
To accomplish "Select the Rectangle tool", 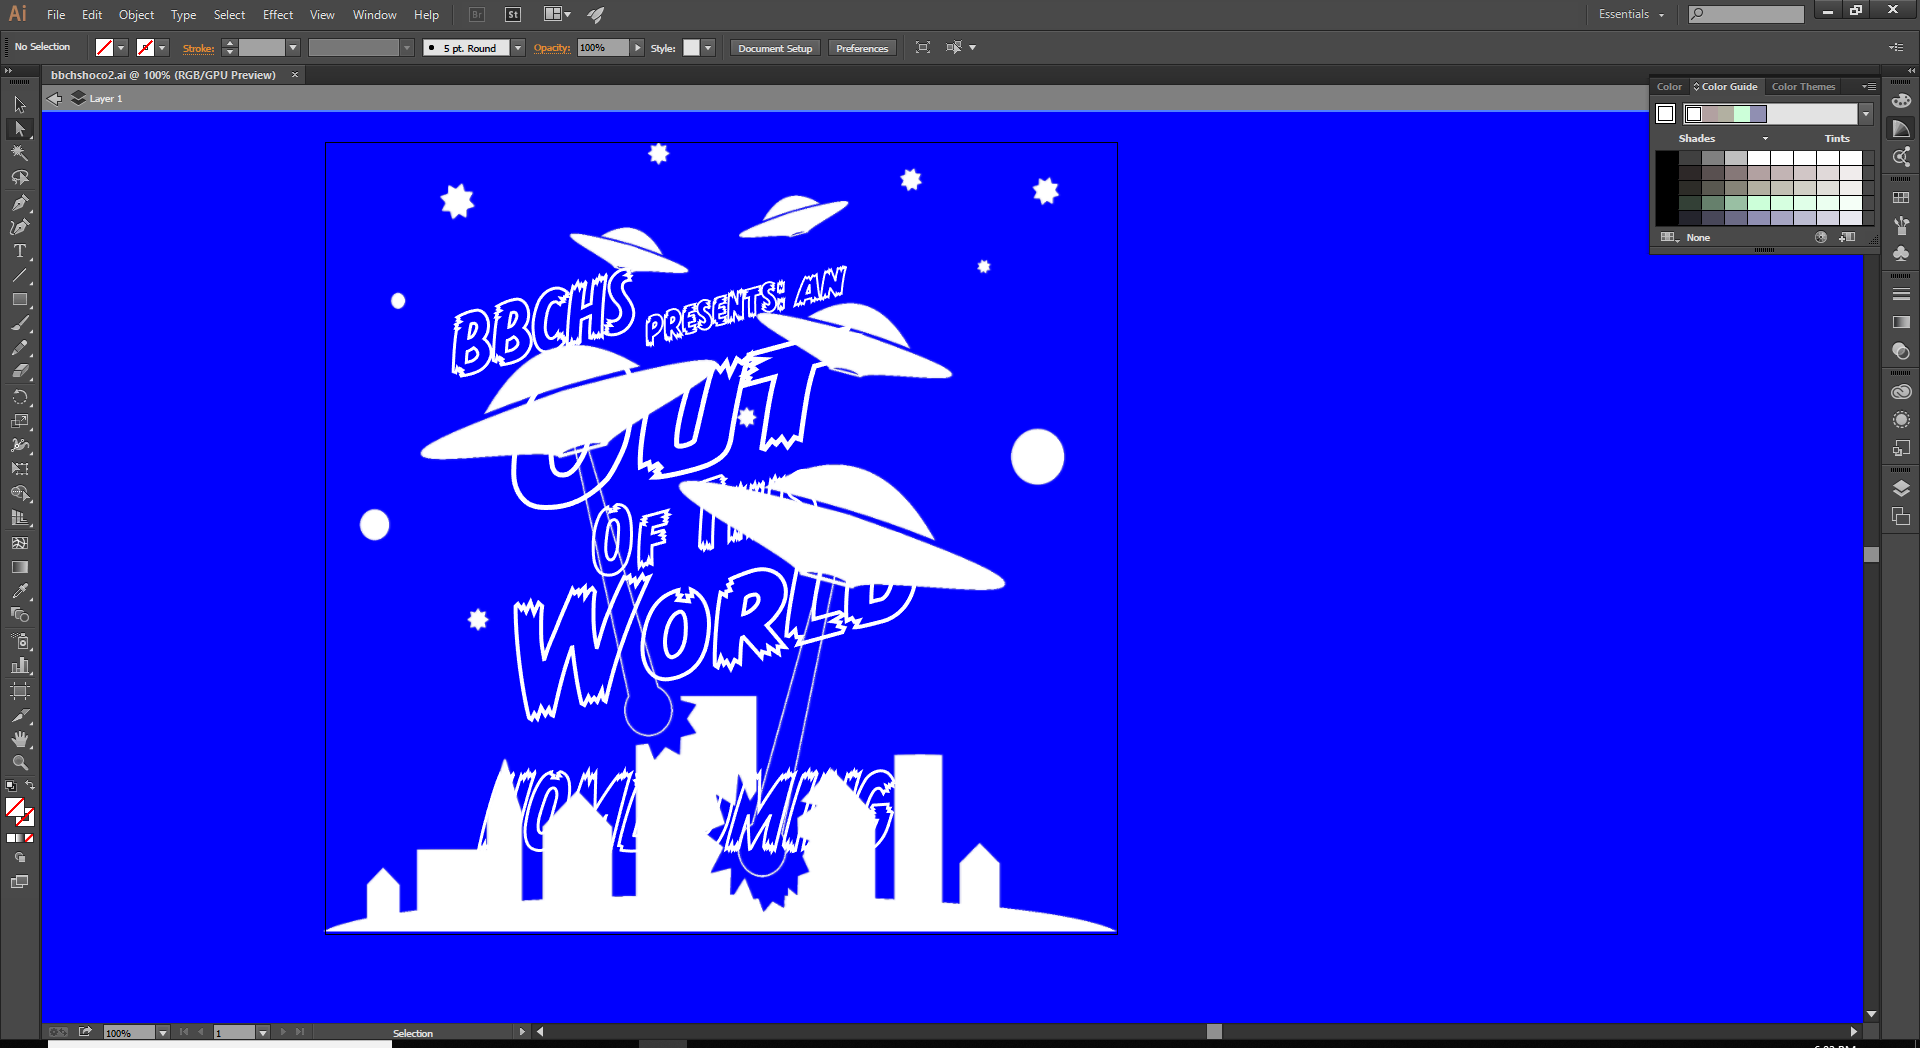I will point(19,300).
